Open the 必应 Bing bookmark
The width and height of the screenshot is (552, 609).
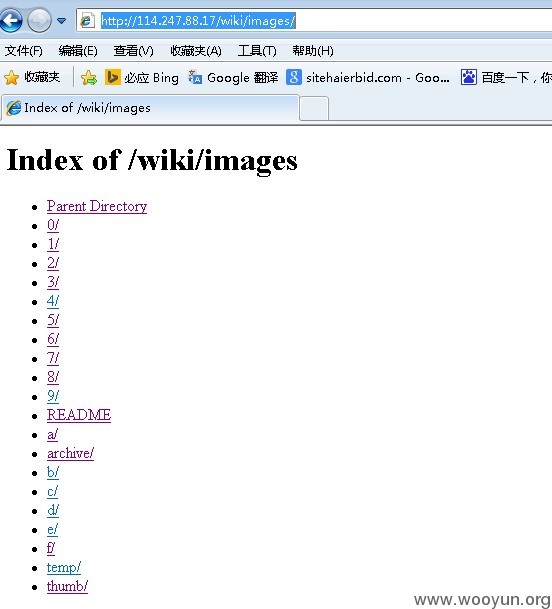pos(142,77)
